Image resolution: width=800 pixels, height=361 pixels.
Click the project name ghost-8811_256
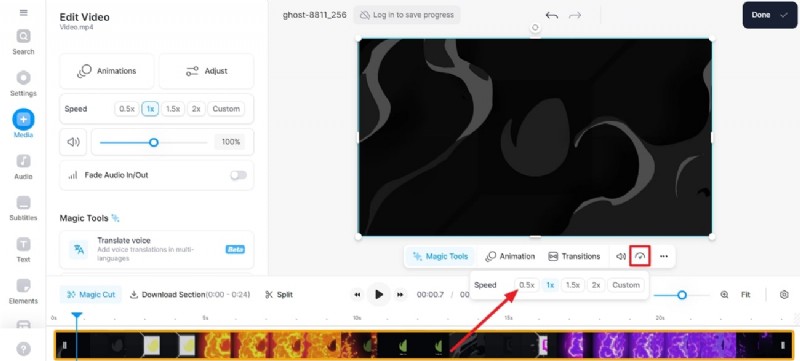click(314, 15)
